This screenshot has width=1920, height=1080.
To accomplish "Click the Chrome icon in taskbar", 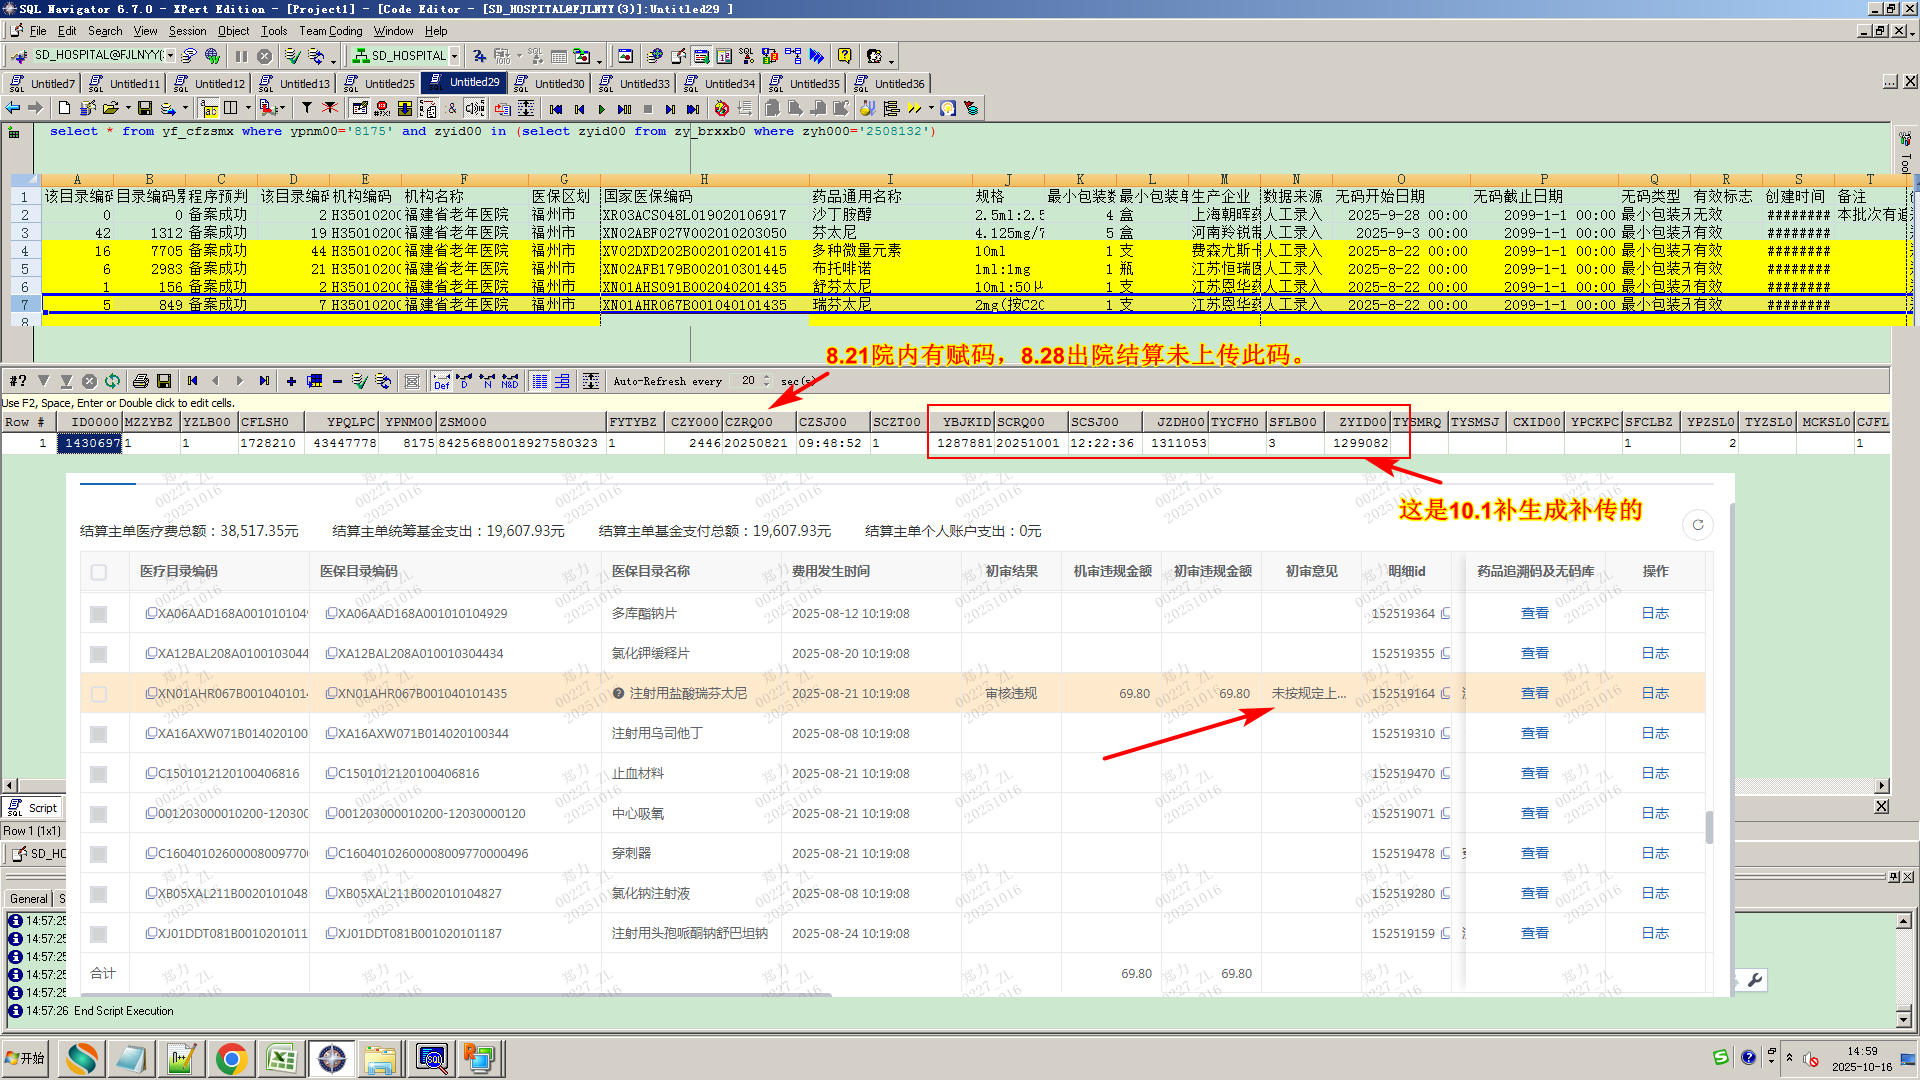I will pyautogui.click(x=231, y=1058).
